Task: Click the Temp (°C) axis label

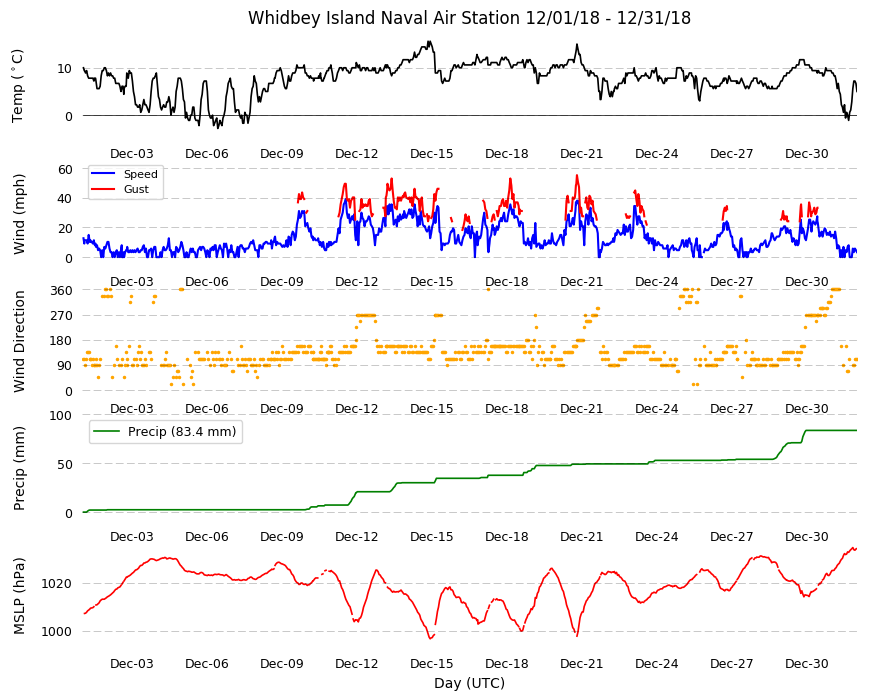Action: pyautogui.click(x=18, y=86)
